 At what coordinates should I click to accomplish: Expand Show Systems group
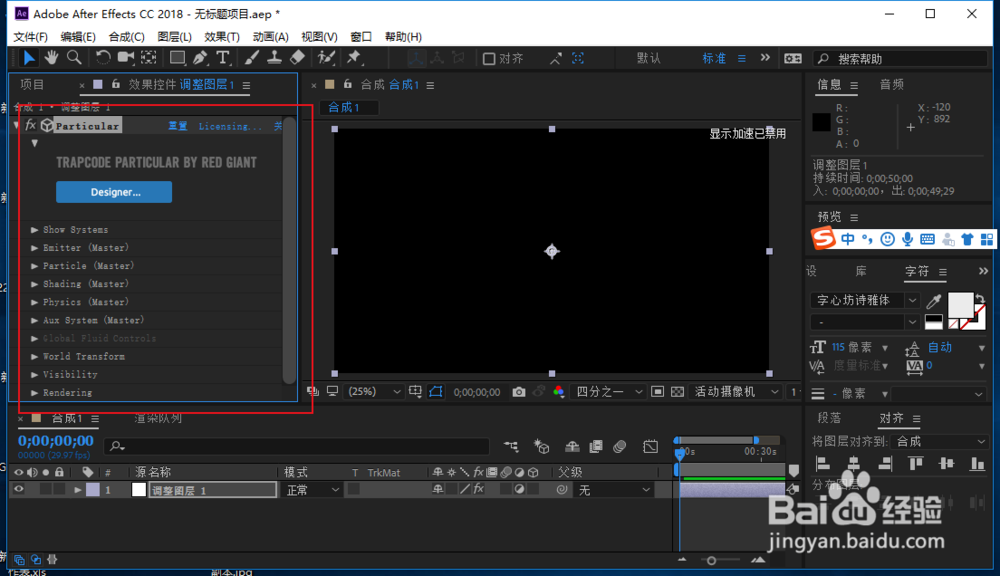pyautogui.click(x=34, y=230)
